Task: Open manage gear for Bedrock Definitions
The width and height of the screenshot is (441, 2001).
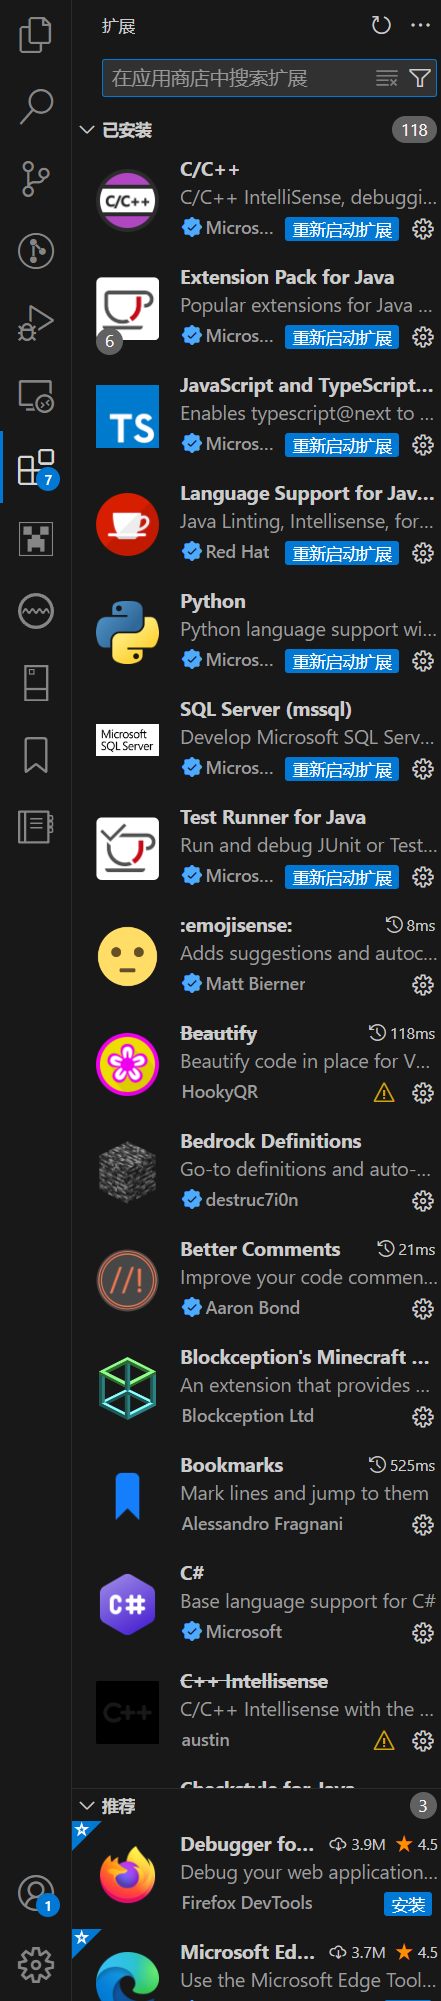Action: [423, 1201]
